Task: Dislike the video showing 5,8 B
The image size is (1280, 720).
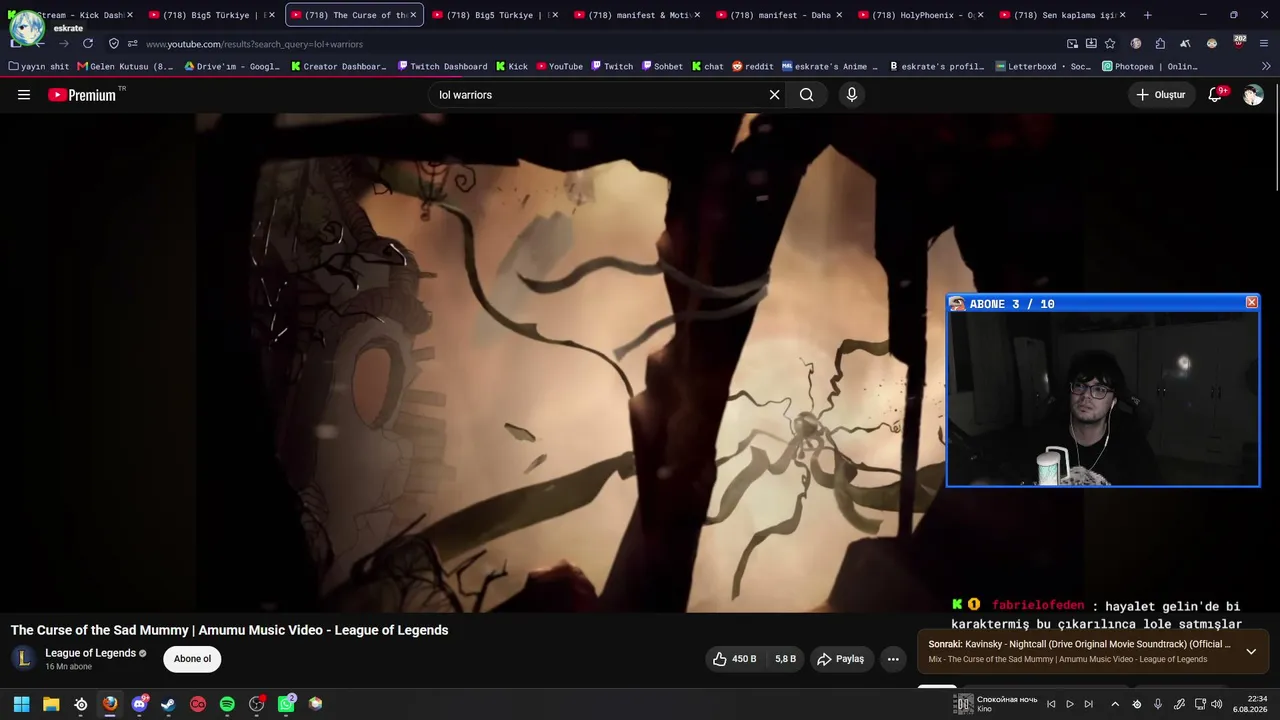Action: [x=785, y=659]
